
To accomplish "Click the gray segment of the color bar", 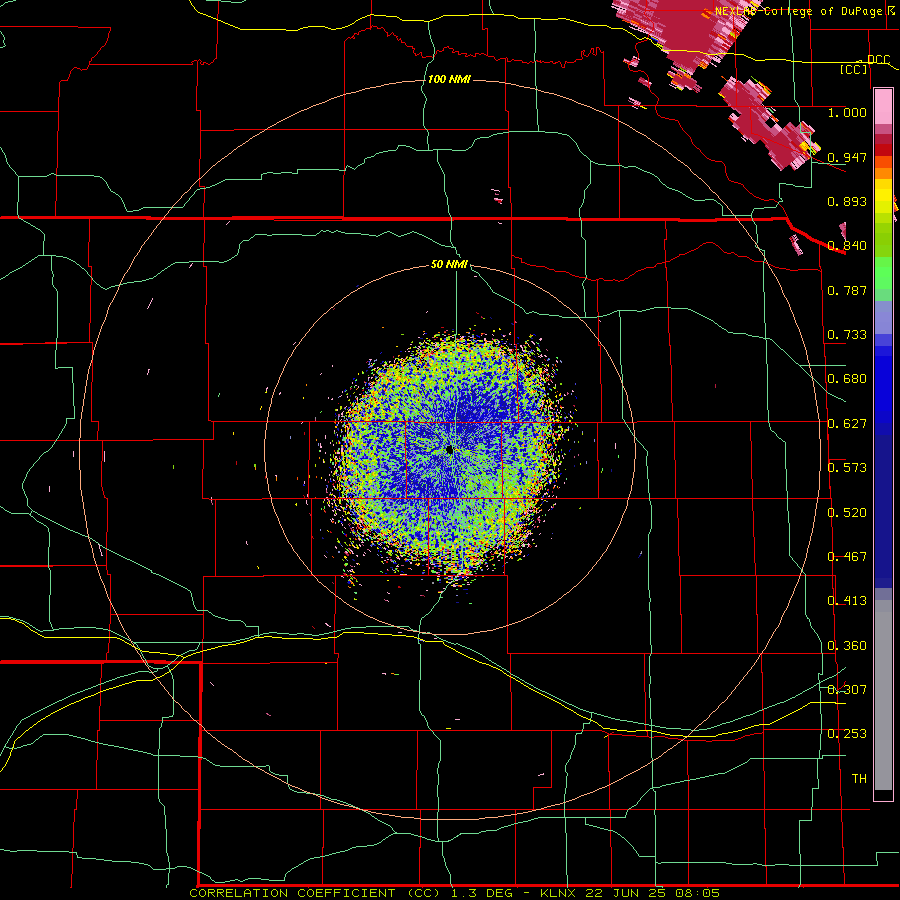I will (x=883, y=695).
